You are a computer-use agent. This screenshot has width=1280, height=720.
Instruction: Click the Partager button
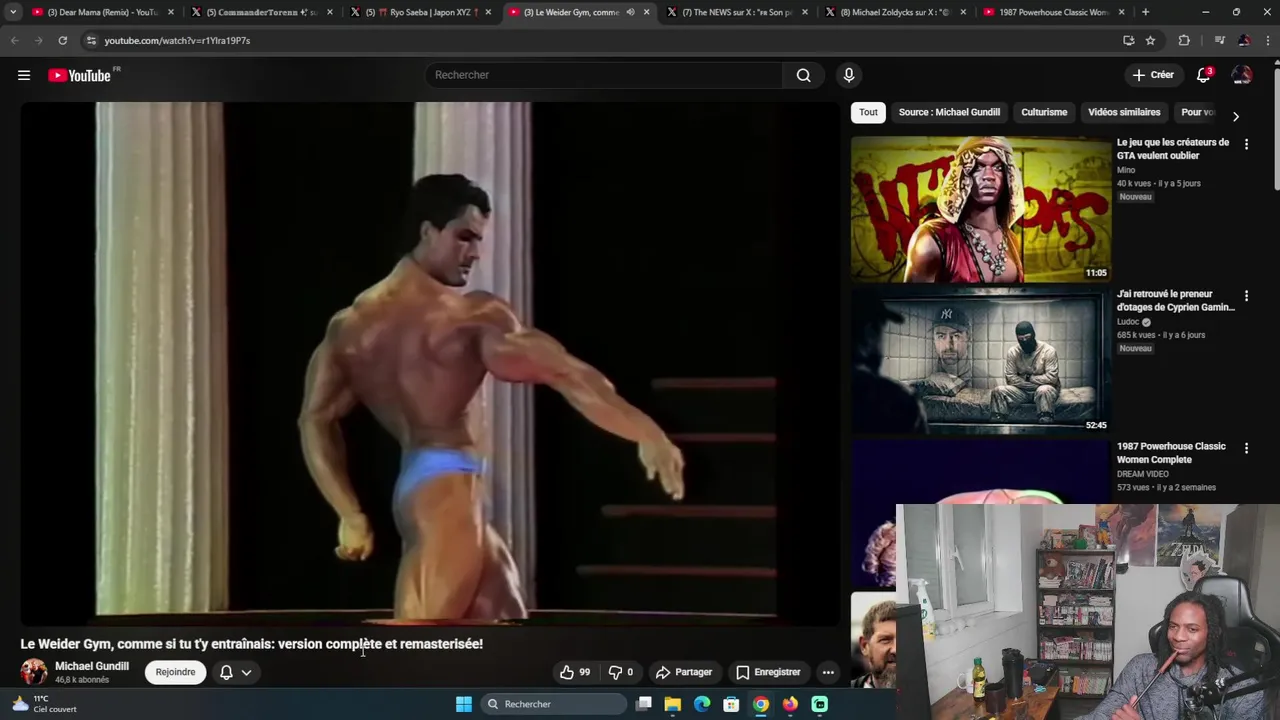pos(684,672)
